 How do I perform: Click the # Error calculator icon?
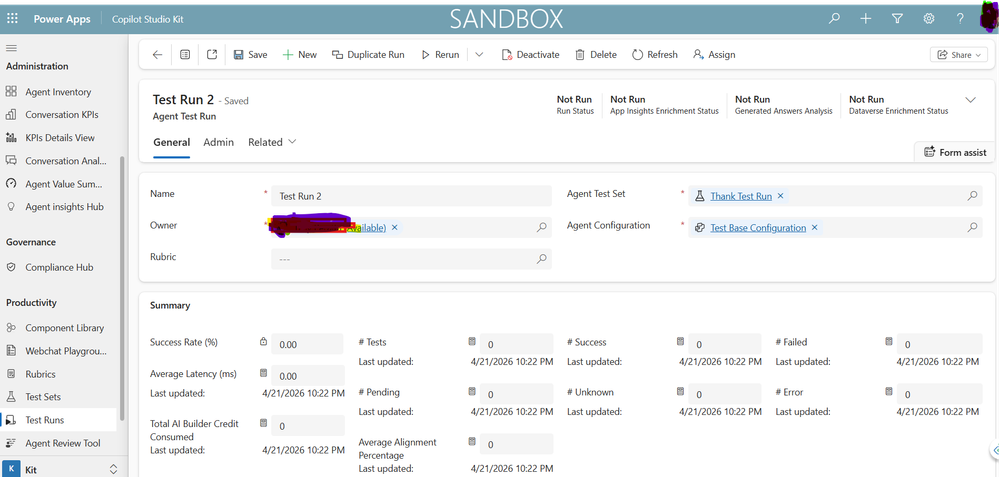coord(888,392)
